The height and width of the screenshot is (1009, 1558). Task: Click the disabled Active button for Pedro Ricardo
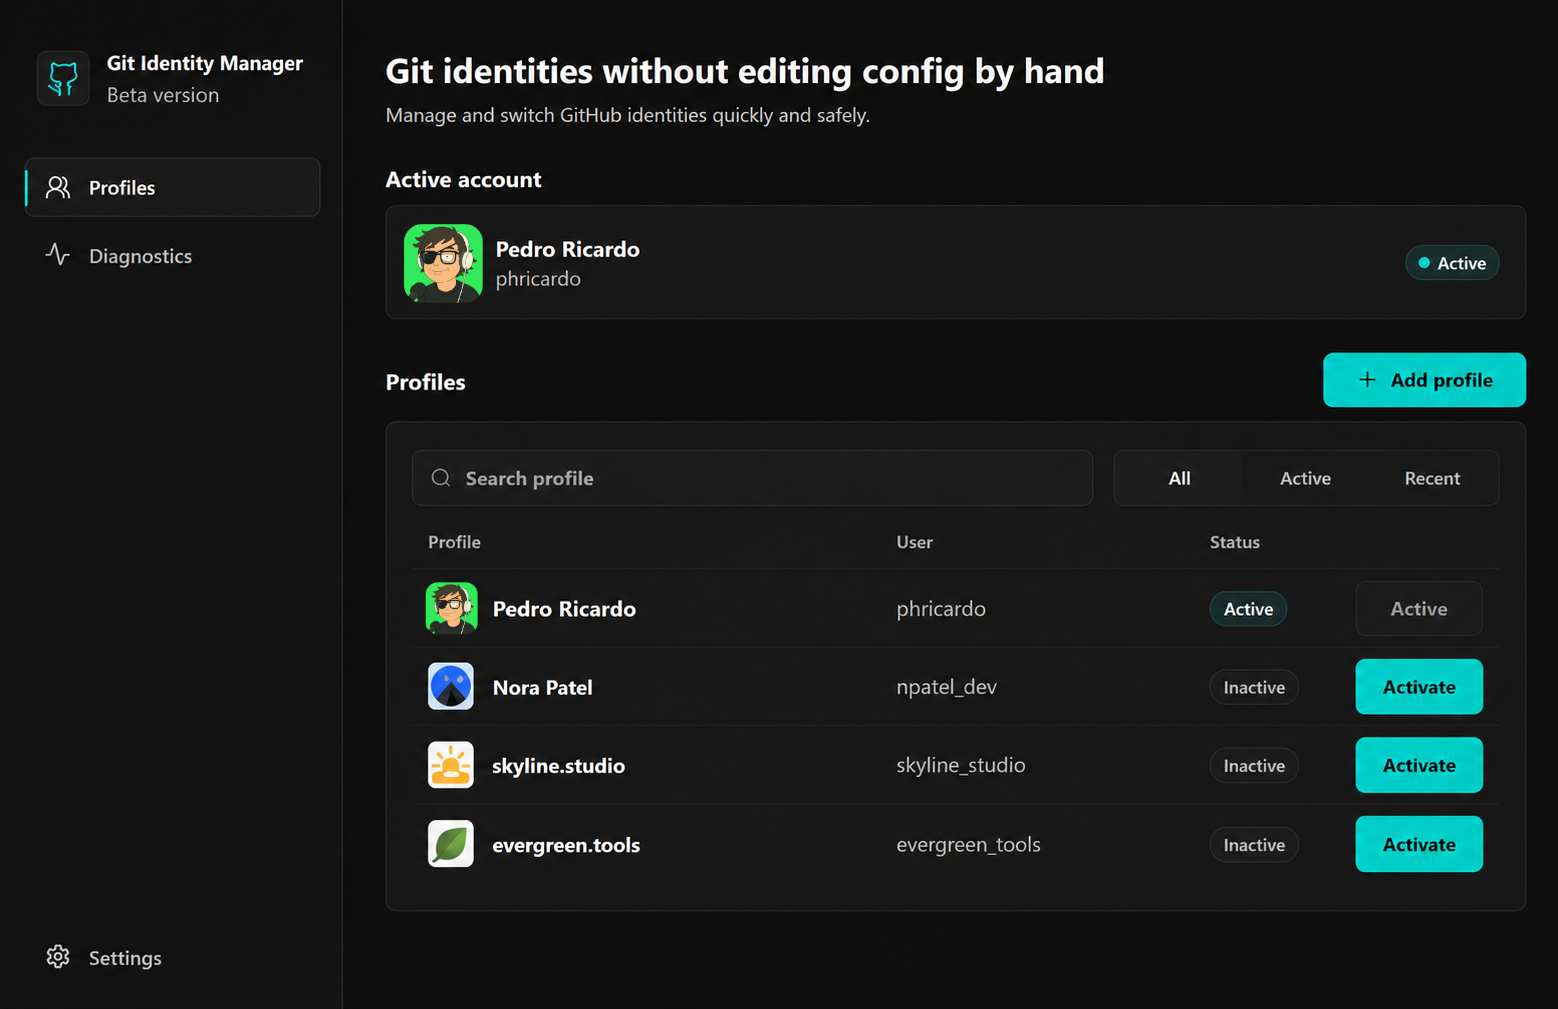[x=1419, y=608]
